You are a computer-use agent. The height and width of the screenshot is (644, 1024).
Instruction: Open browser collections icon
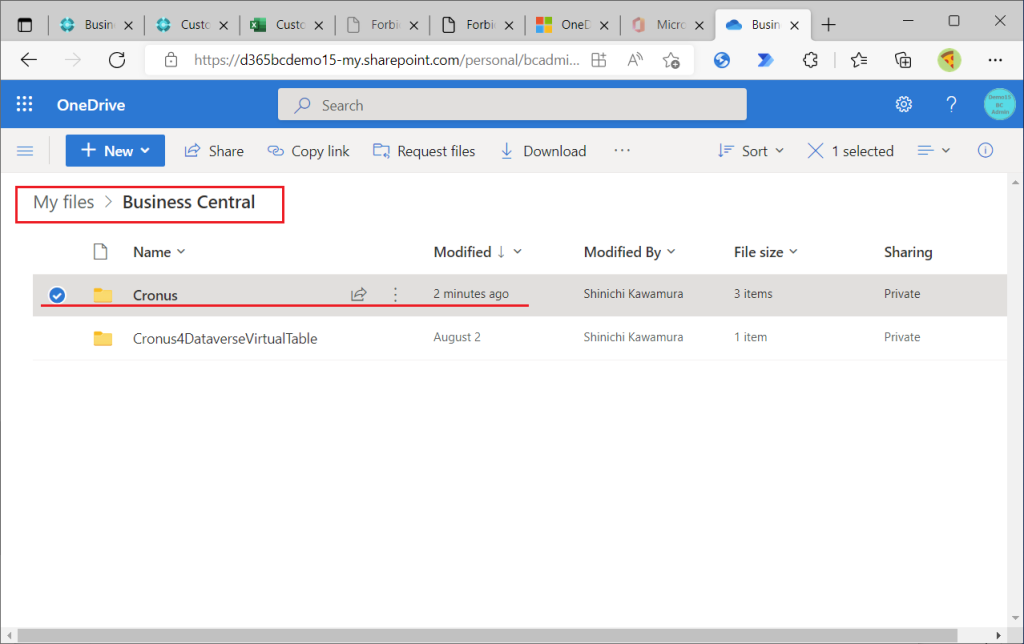[x=903, y=60]
